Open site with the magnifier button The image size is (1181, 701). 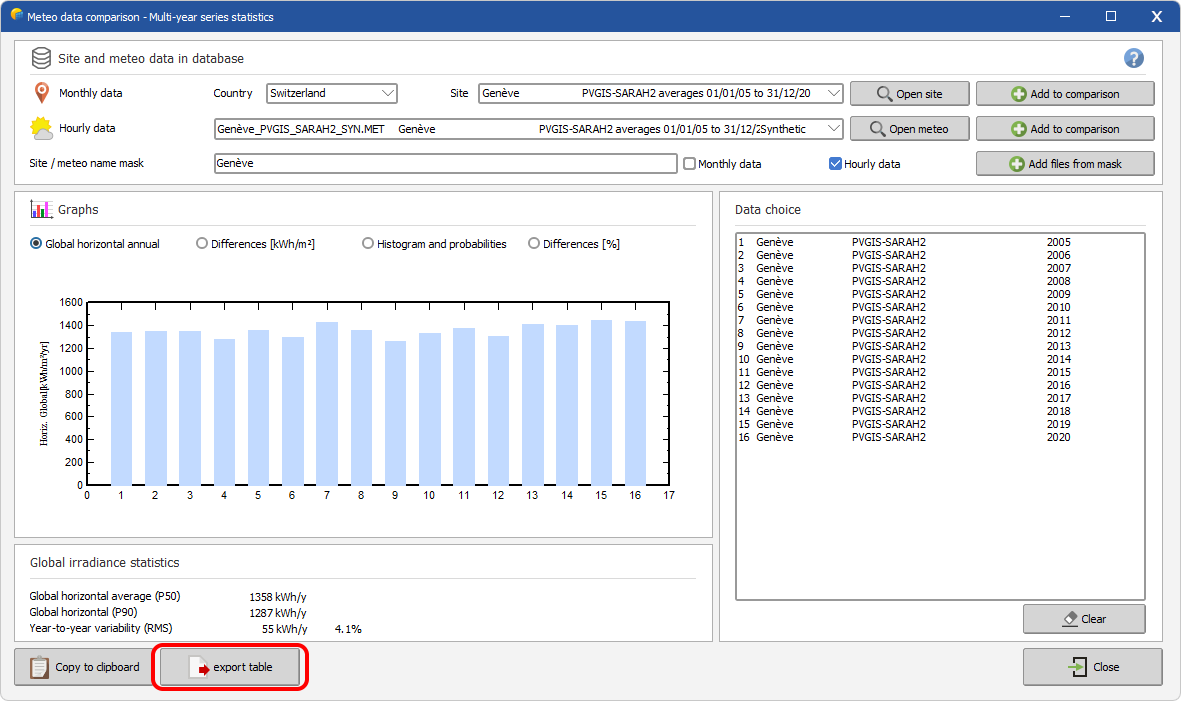pyautogui.click(x=909, y=93)
